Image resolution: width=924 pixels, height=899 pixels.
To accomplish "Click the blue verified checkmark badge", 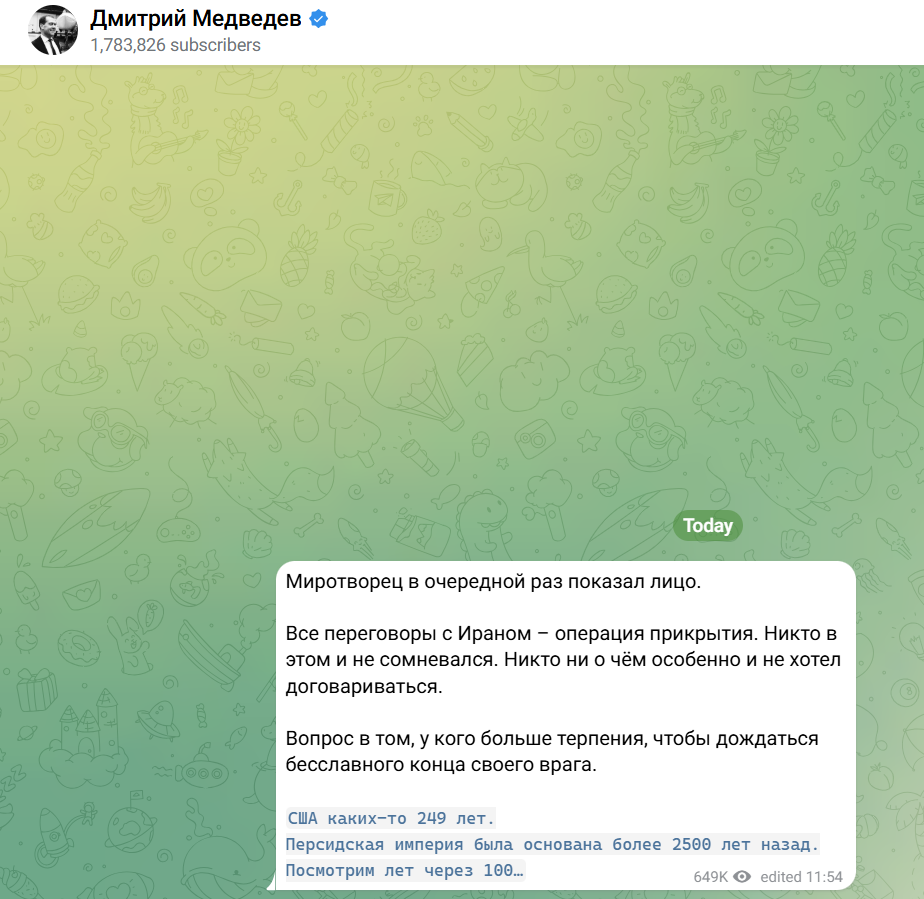I will pyautogui.click(x=319, y=19).
